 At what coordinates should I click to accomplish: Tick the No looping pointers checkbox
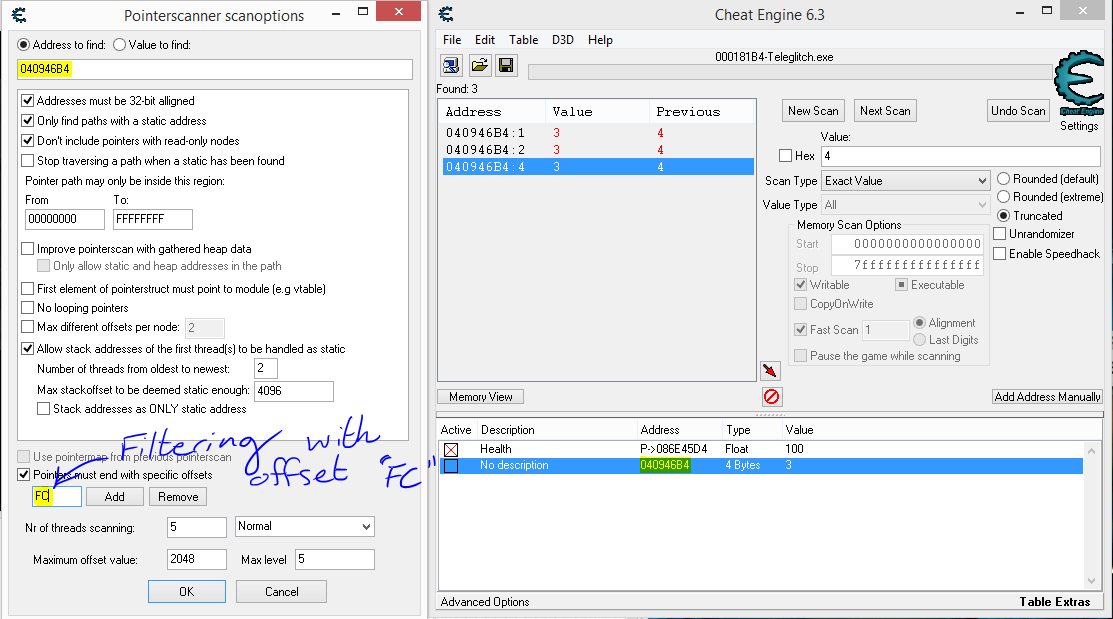(x=28, y=308)
